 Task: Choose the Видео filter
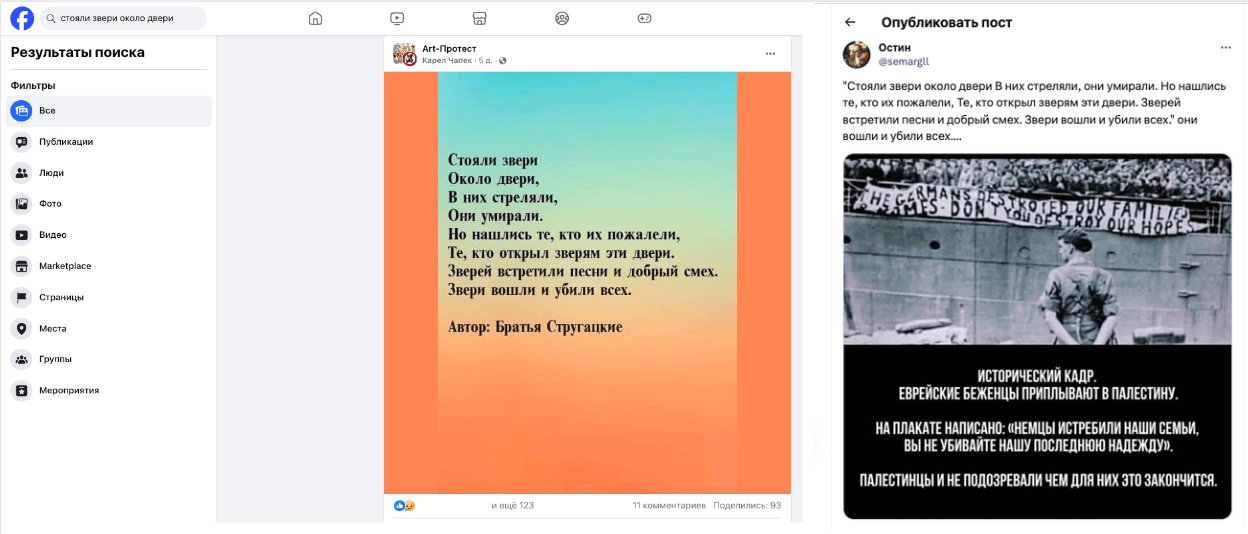point(110,235)
